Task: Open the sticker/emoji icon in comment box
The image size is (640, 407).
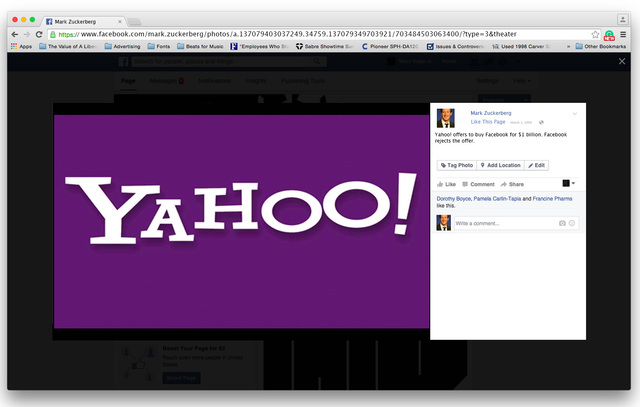Action: pyautogui.click(x=572, y=223)
